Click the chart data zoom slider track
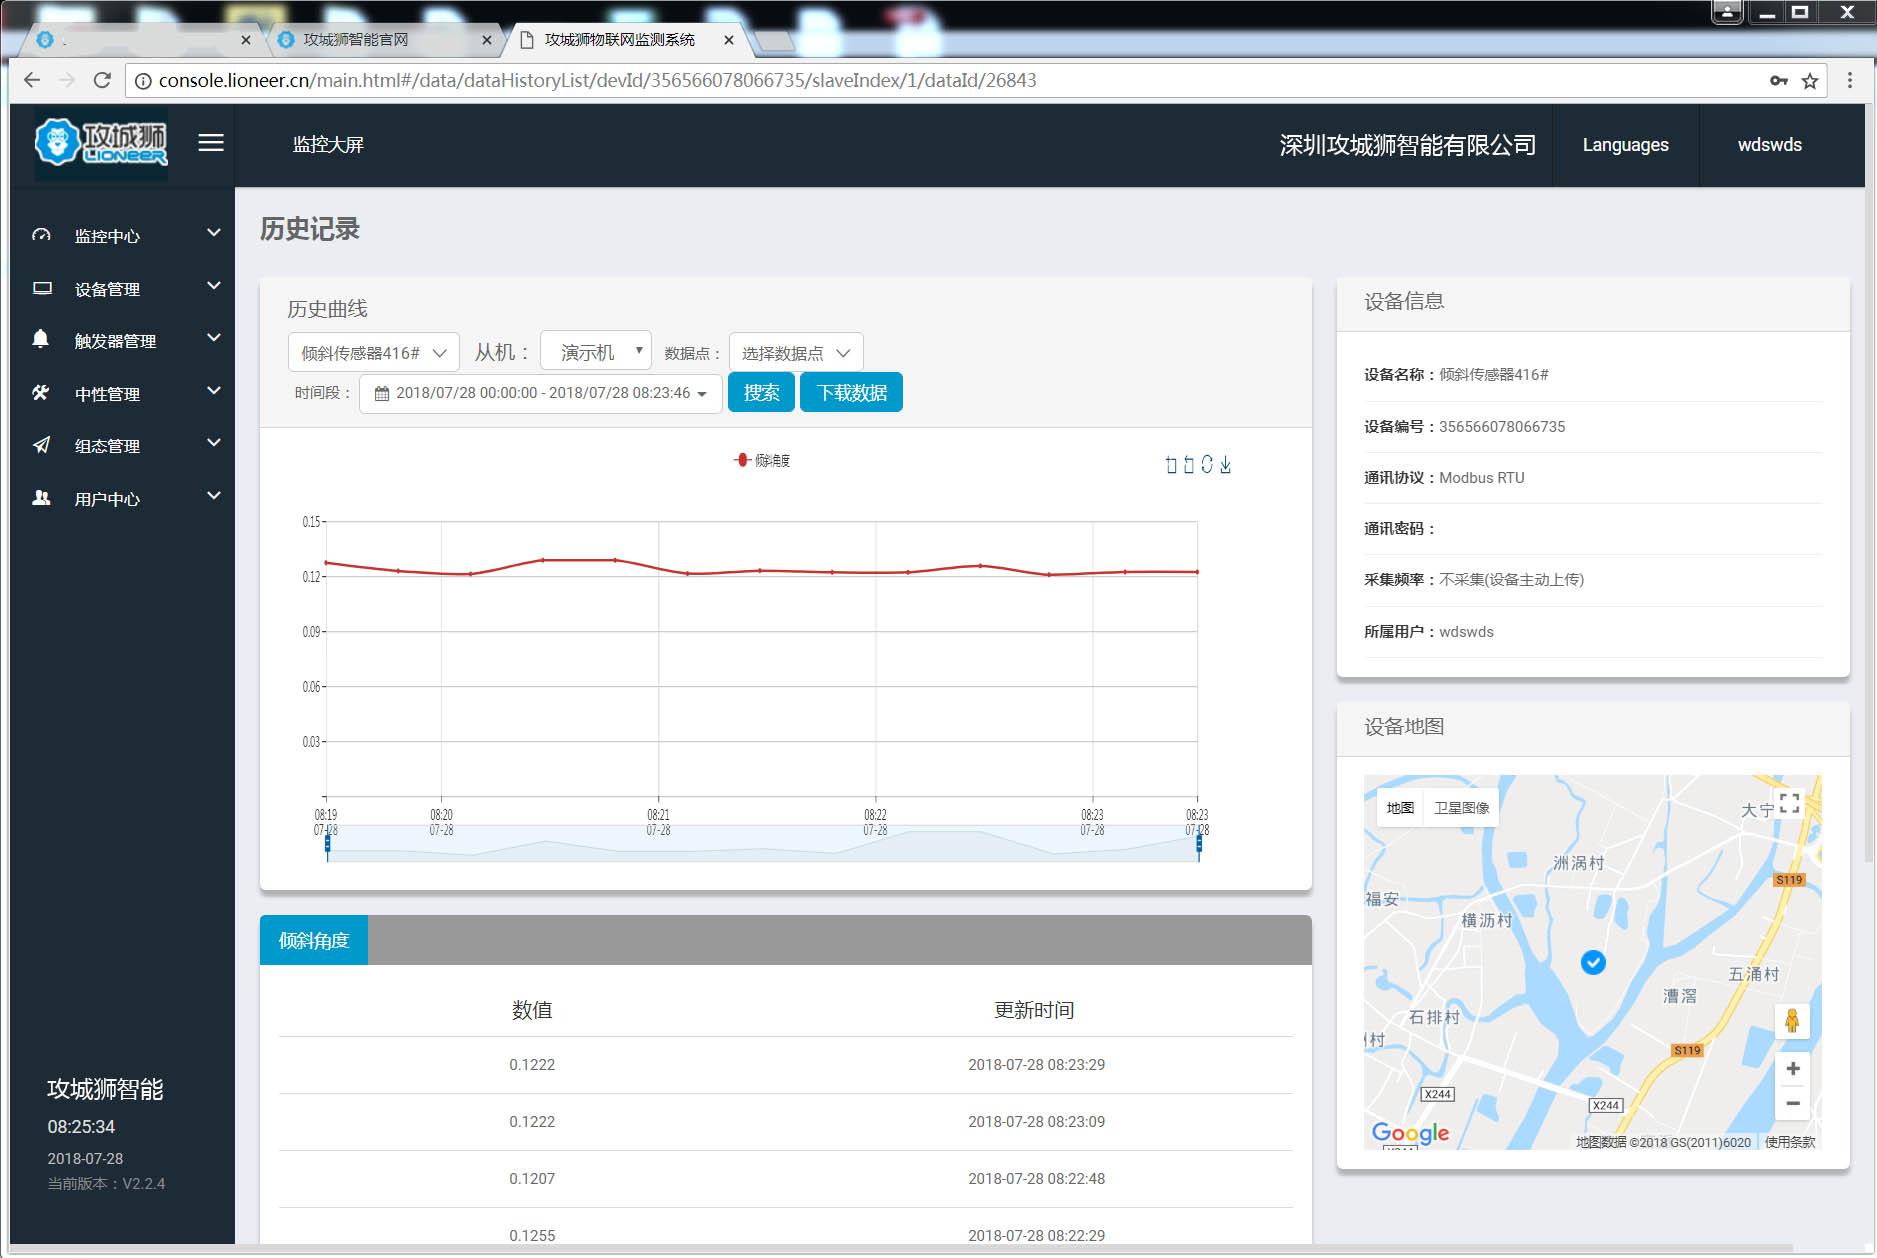Image resolution: width=1877 pixels, height=1258 pixels. (762, 843)
